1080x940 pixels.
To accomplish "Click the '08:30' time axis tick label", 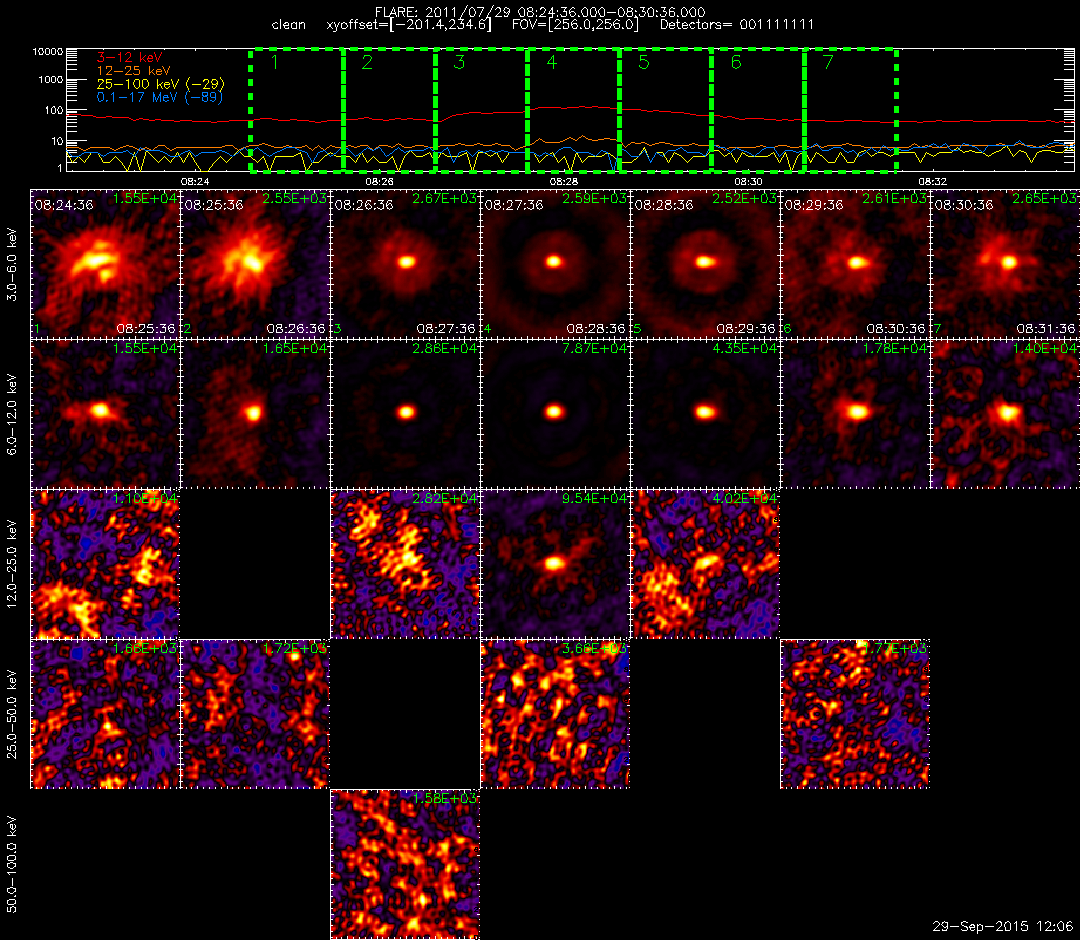I will coord(748,182).
